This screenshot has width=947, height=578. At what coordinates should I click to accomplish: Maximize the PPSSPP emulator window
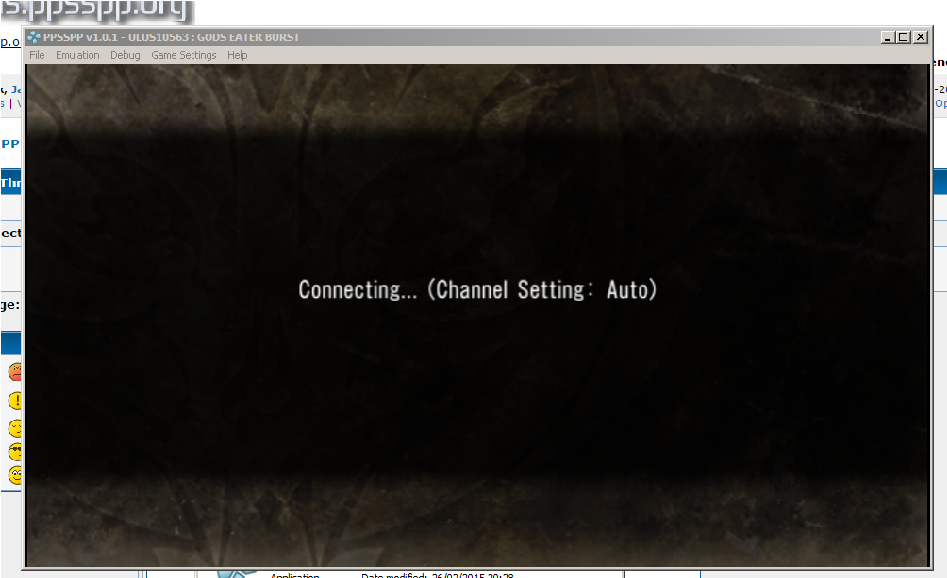[x=903, y=37]
